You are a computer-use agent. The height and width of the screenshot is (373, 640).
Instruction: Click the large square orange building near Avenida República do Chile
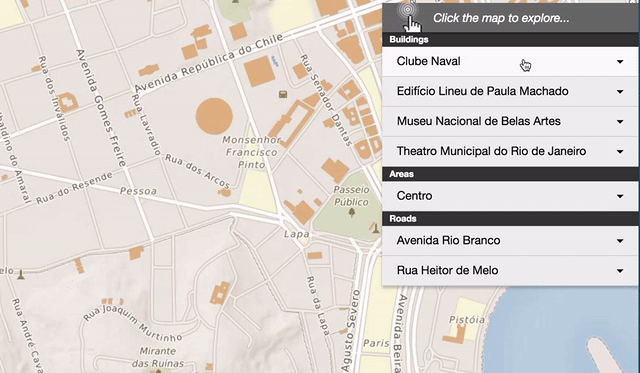pos(259,71)
